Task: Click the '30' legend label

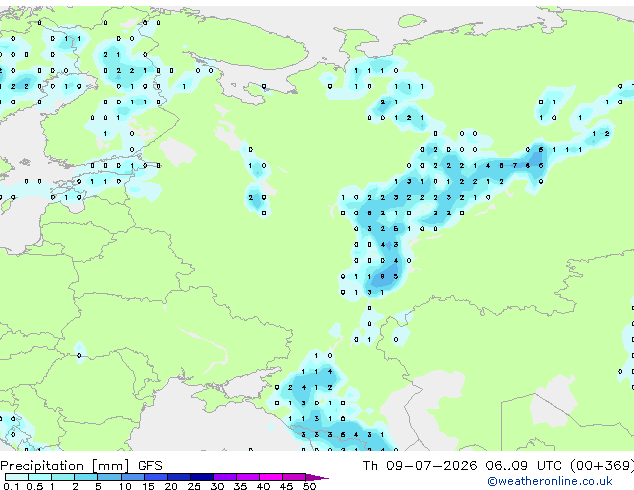Action: 217,486
